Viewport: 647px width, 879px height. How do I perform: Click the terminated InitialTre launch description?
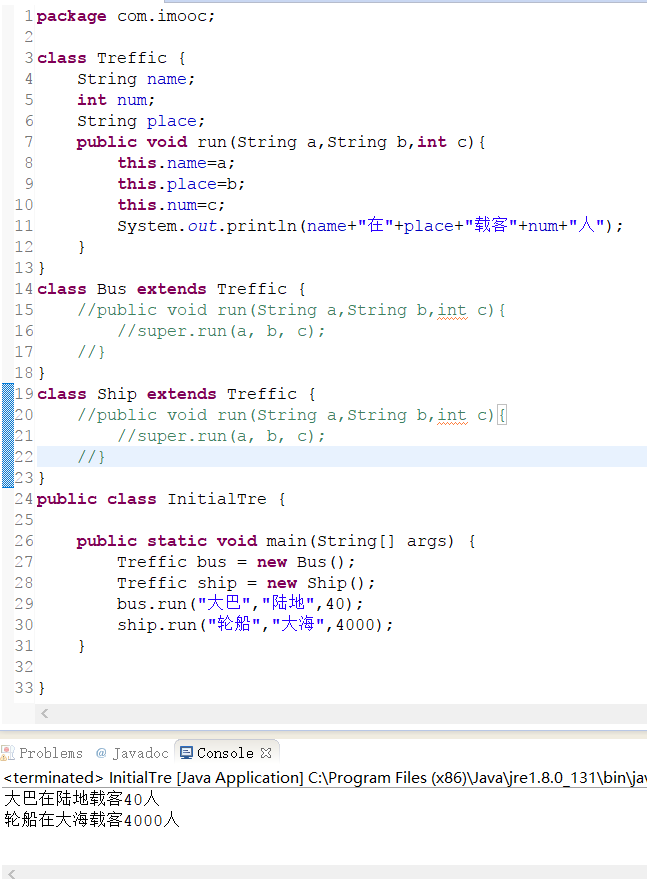(325, 778)
